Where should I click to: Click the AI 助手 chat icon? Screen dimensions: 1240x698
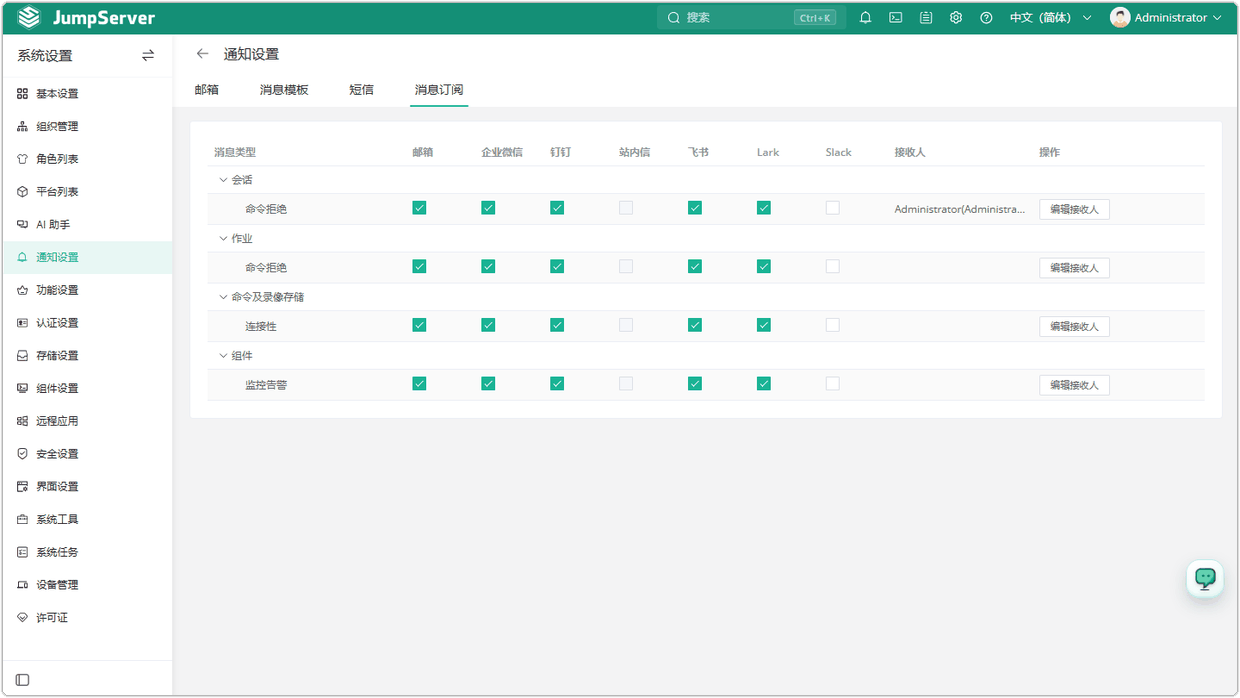[x=23, y=225]
